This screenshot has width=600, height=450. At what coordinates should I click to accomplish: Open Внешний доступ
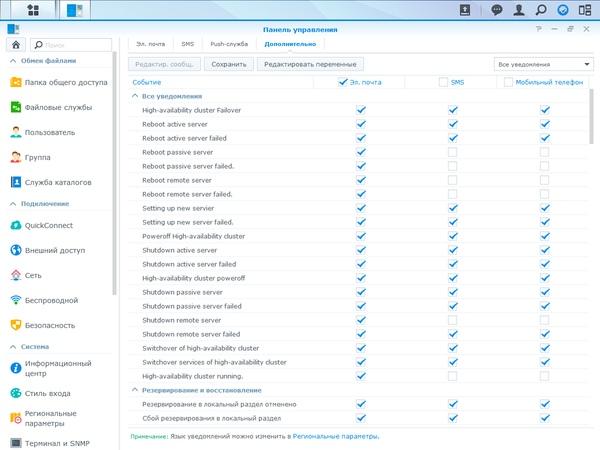48,250
